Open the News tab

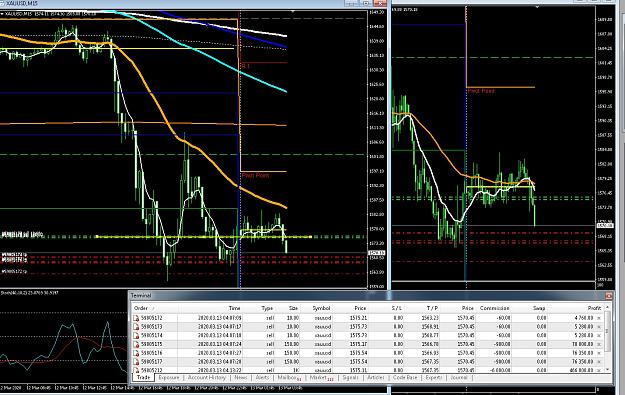click(x=240, y=377)
